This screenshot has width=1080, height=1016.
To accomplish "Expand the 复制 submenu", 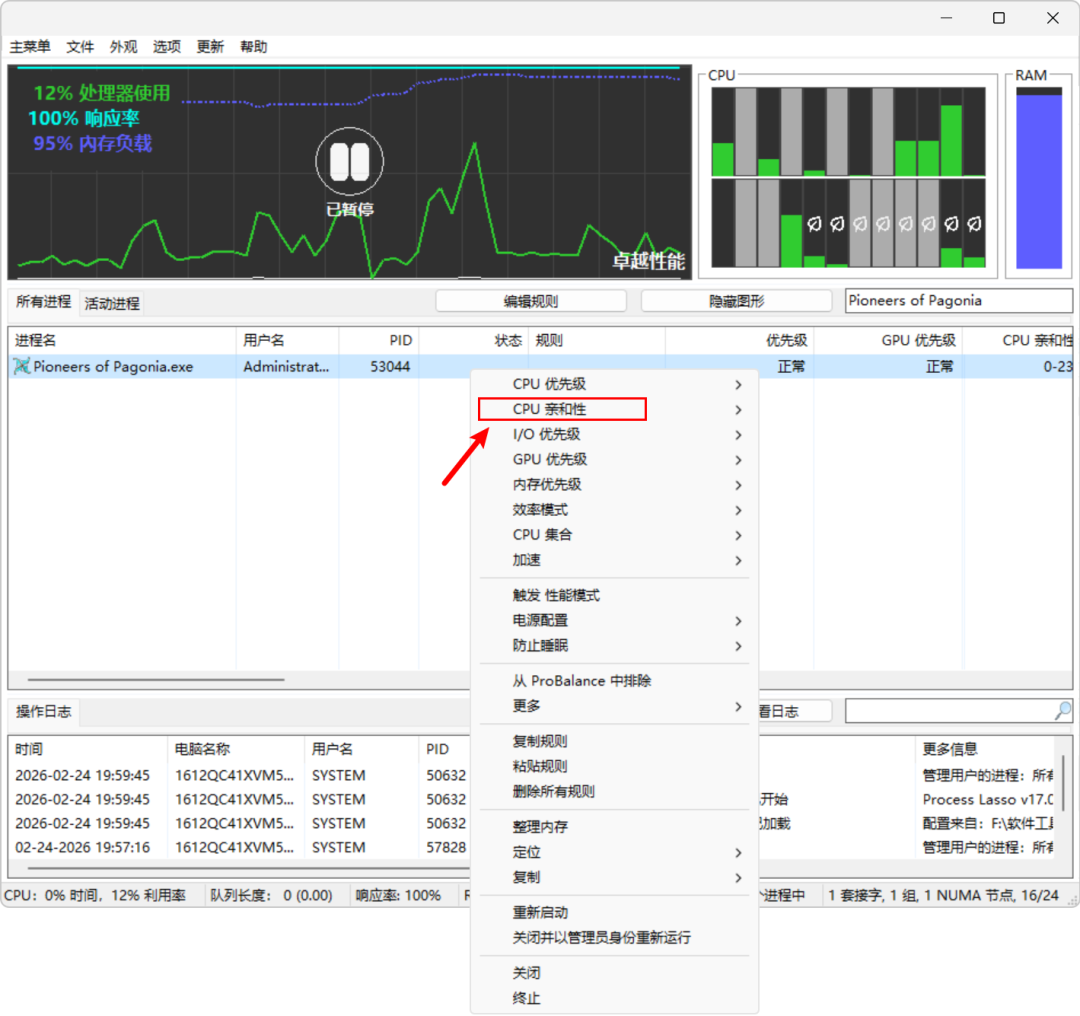I will click(x=614, y=878).
